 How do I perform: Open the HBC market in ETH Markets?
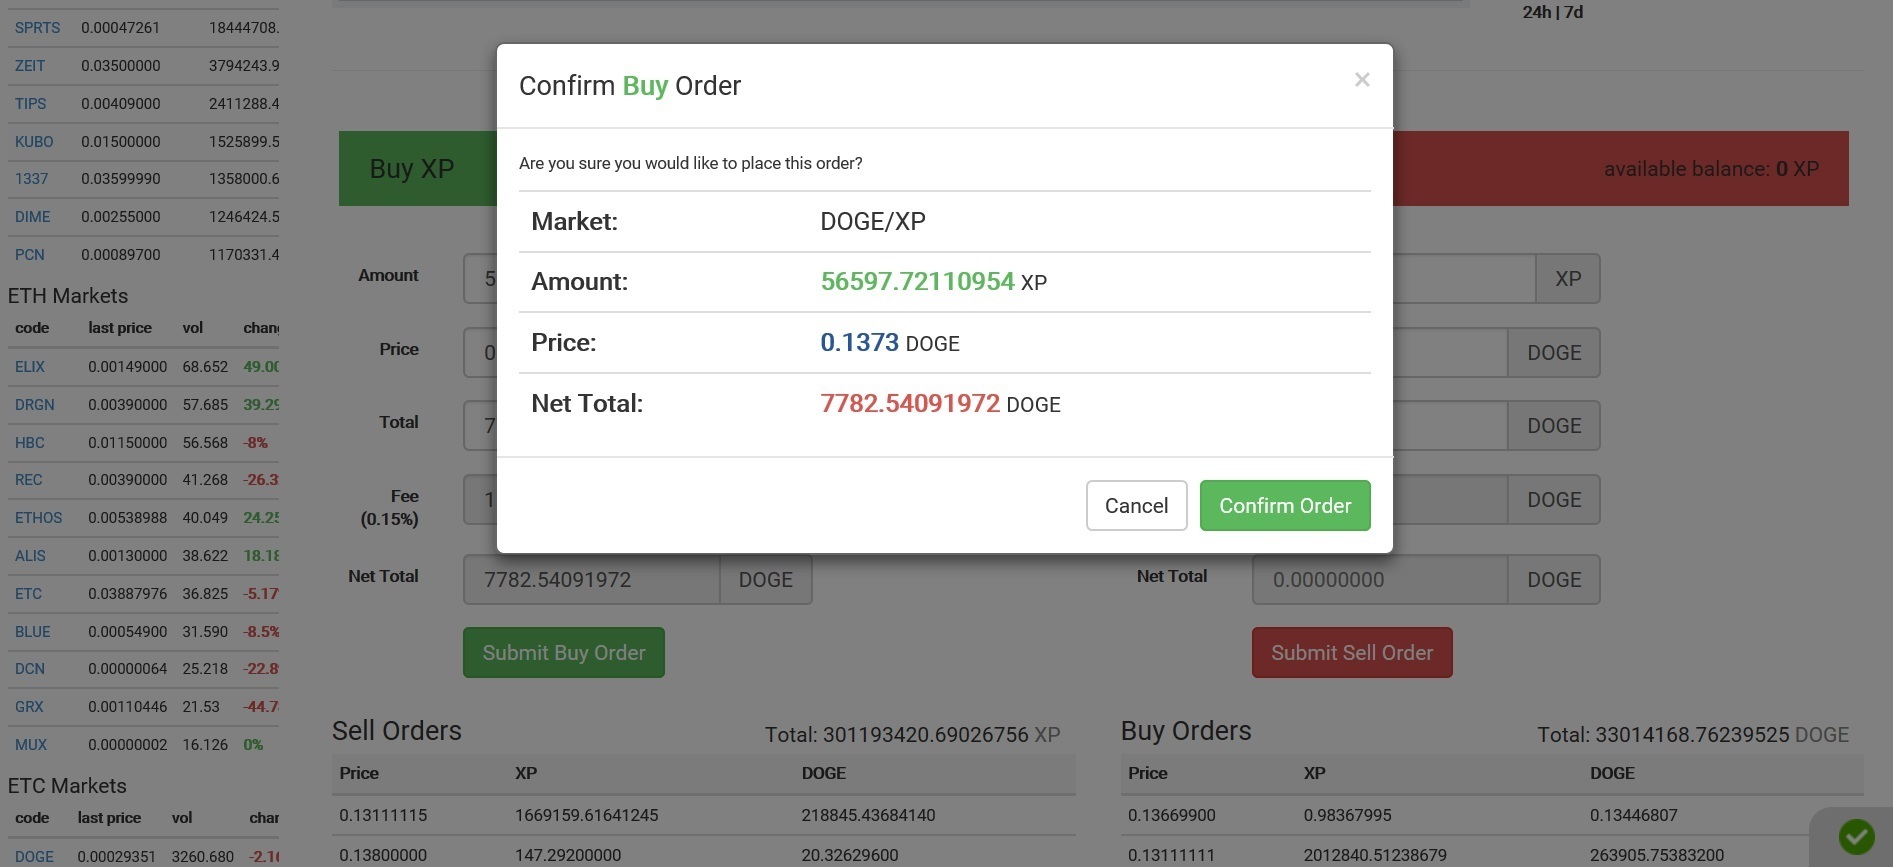tap(29, 443)
